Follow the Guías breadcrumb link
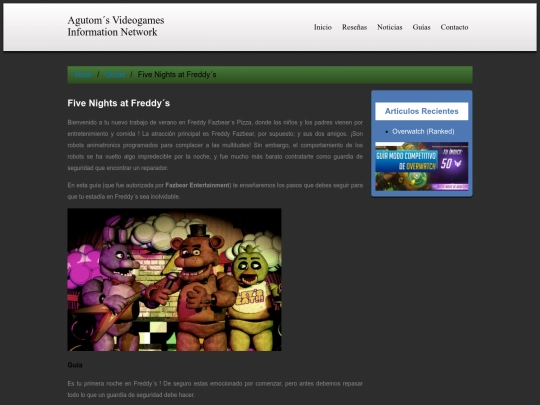 click(x=114, y=74)
